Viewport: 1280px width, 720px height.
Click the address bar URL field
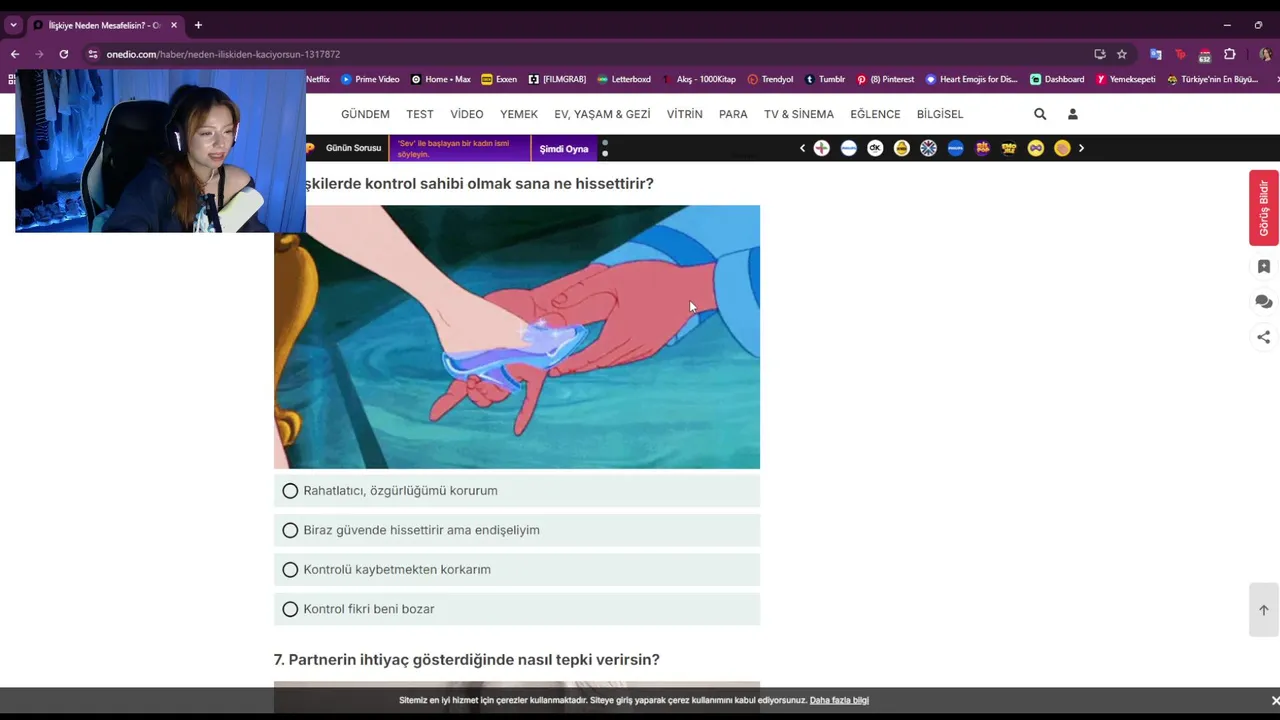click(590, 54)
